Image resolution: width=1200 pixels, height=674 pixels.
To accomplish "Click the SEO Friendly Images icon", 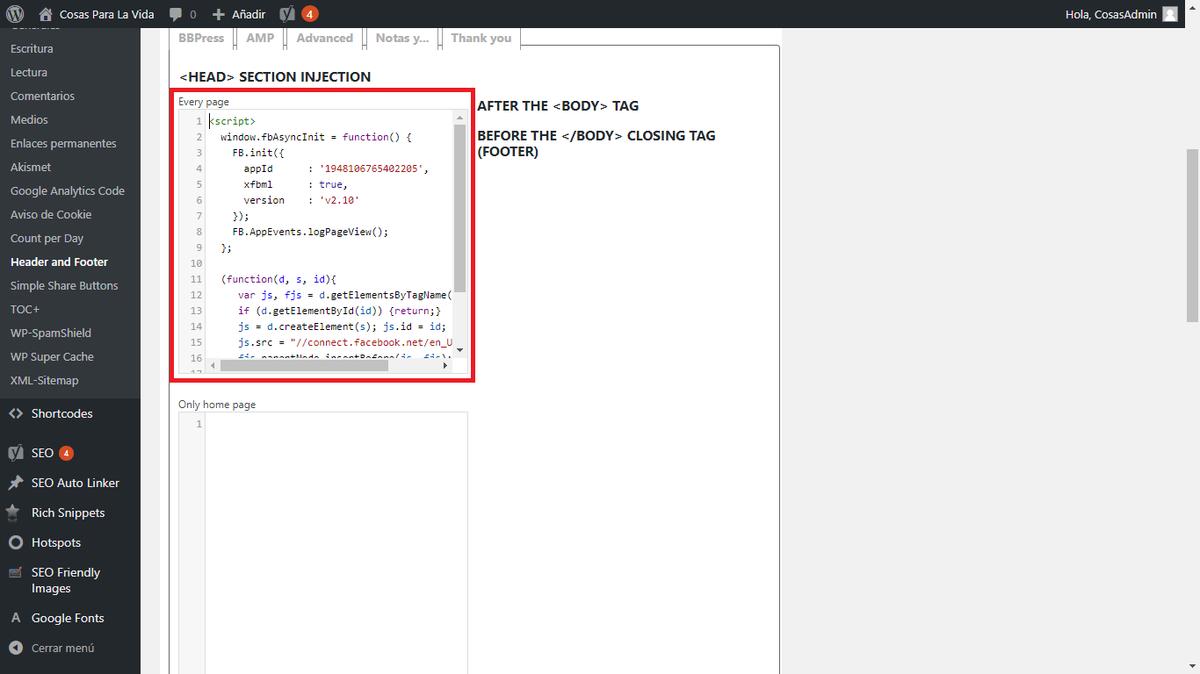I will pos(15,573).
